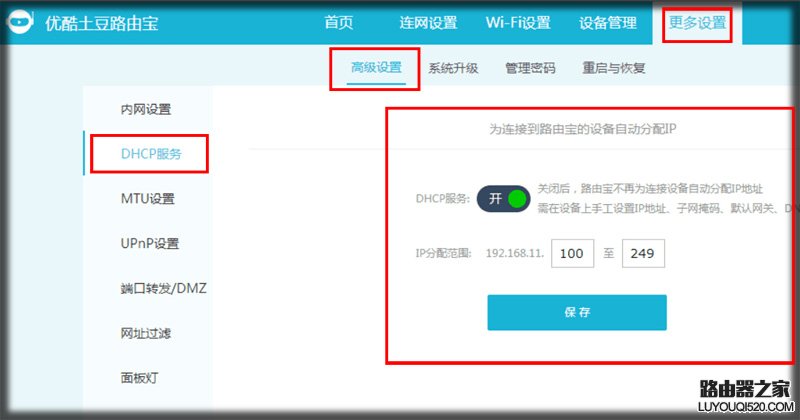Open the 首页 home tab
The height and width of the screenshot is (420, 800).
pyautogui.click(x=339, y=22)
